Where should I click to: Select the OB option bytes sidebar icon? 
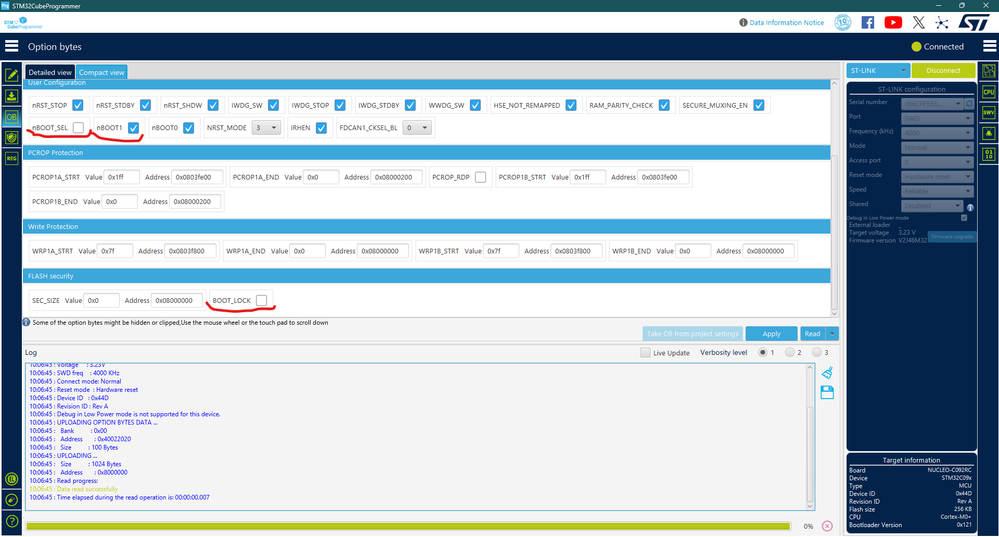pos(11,117)
